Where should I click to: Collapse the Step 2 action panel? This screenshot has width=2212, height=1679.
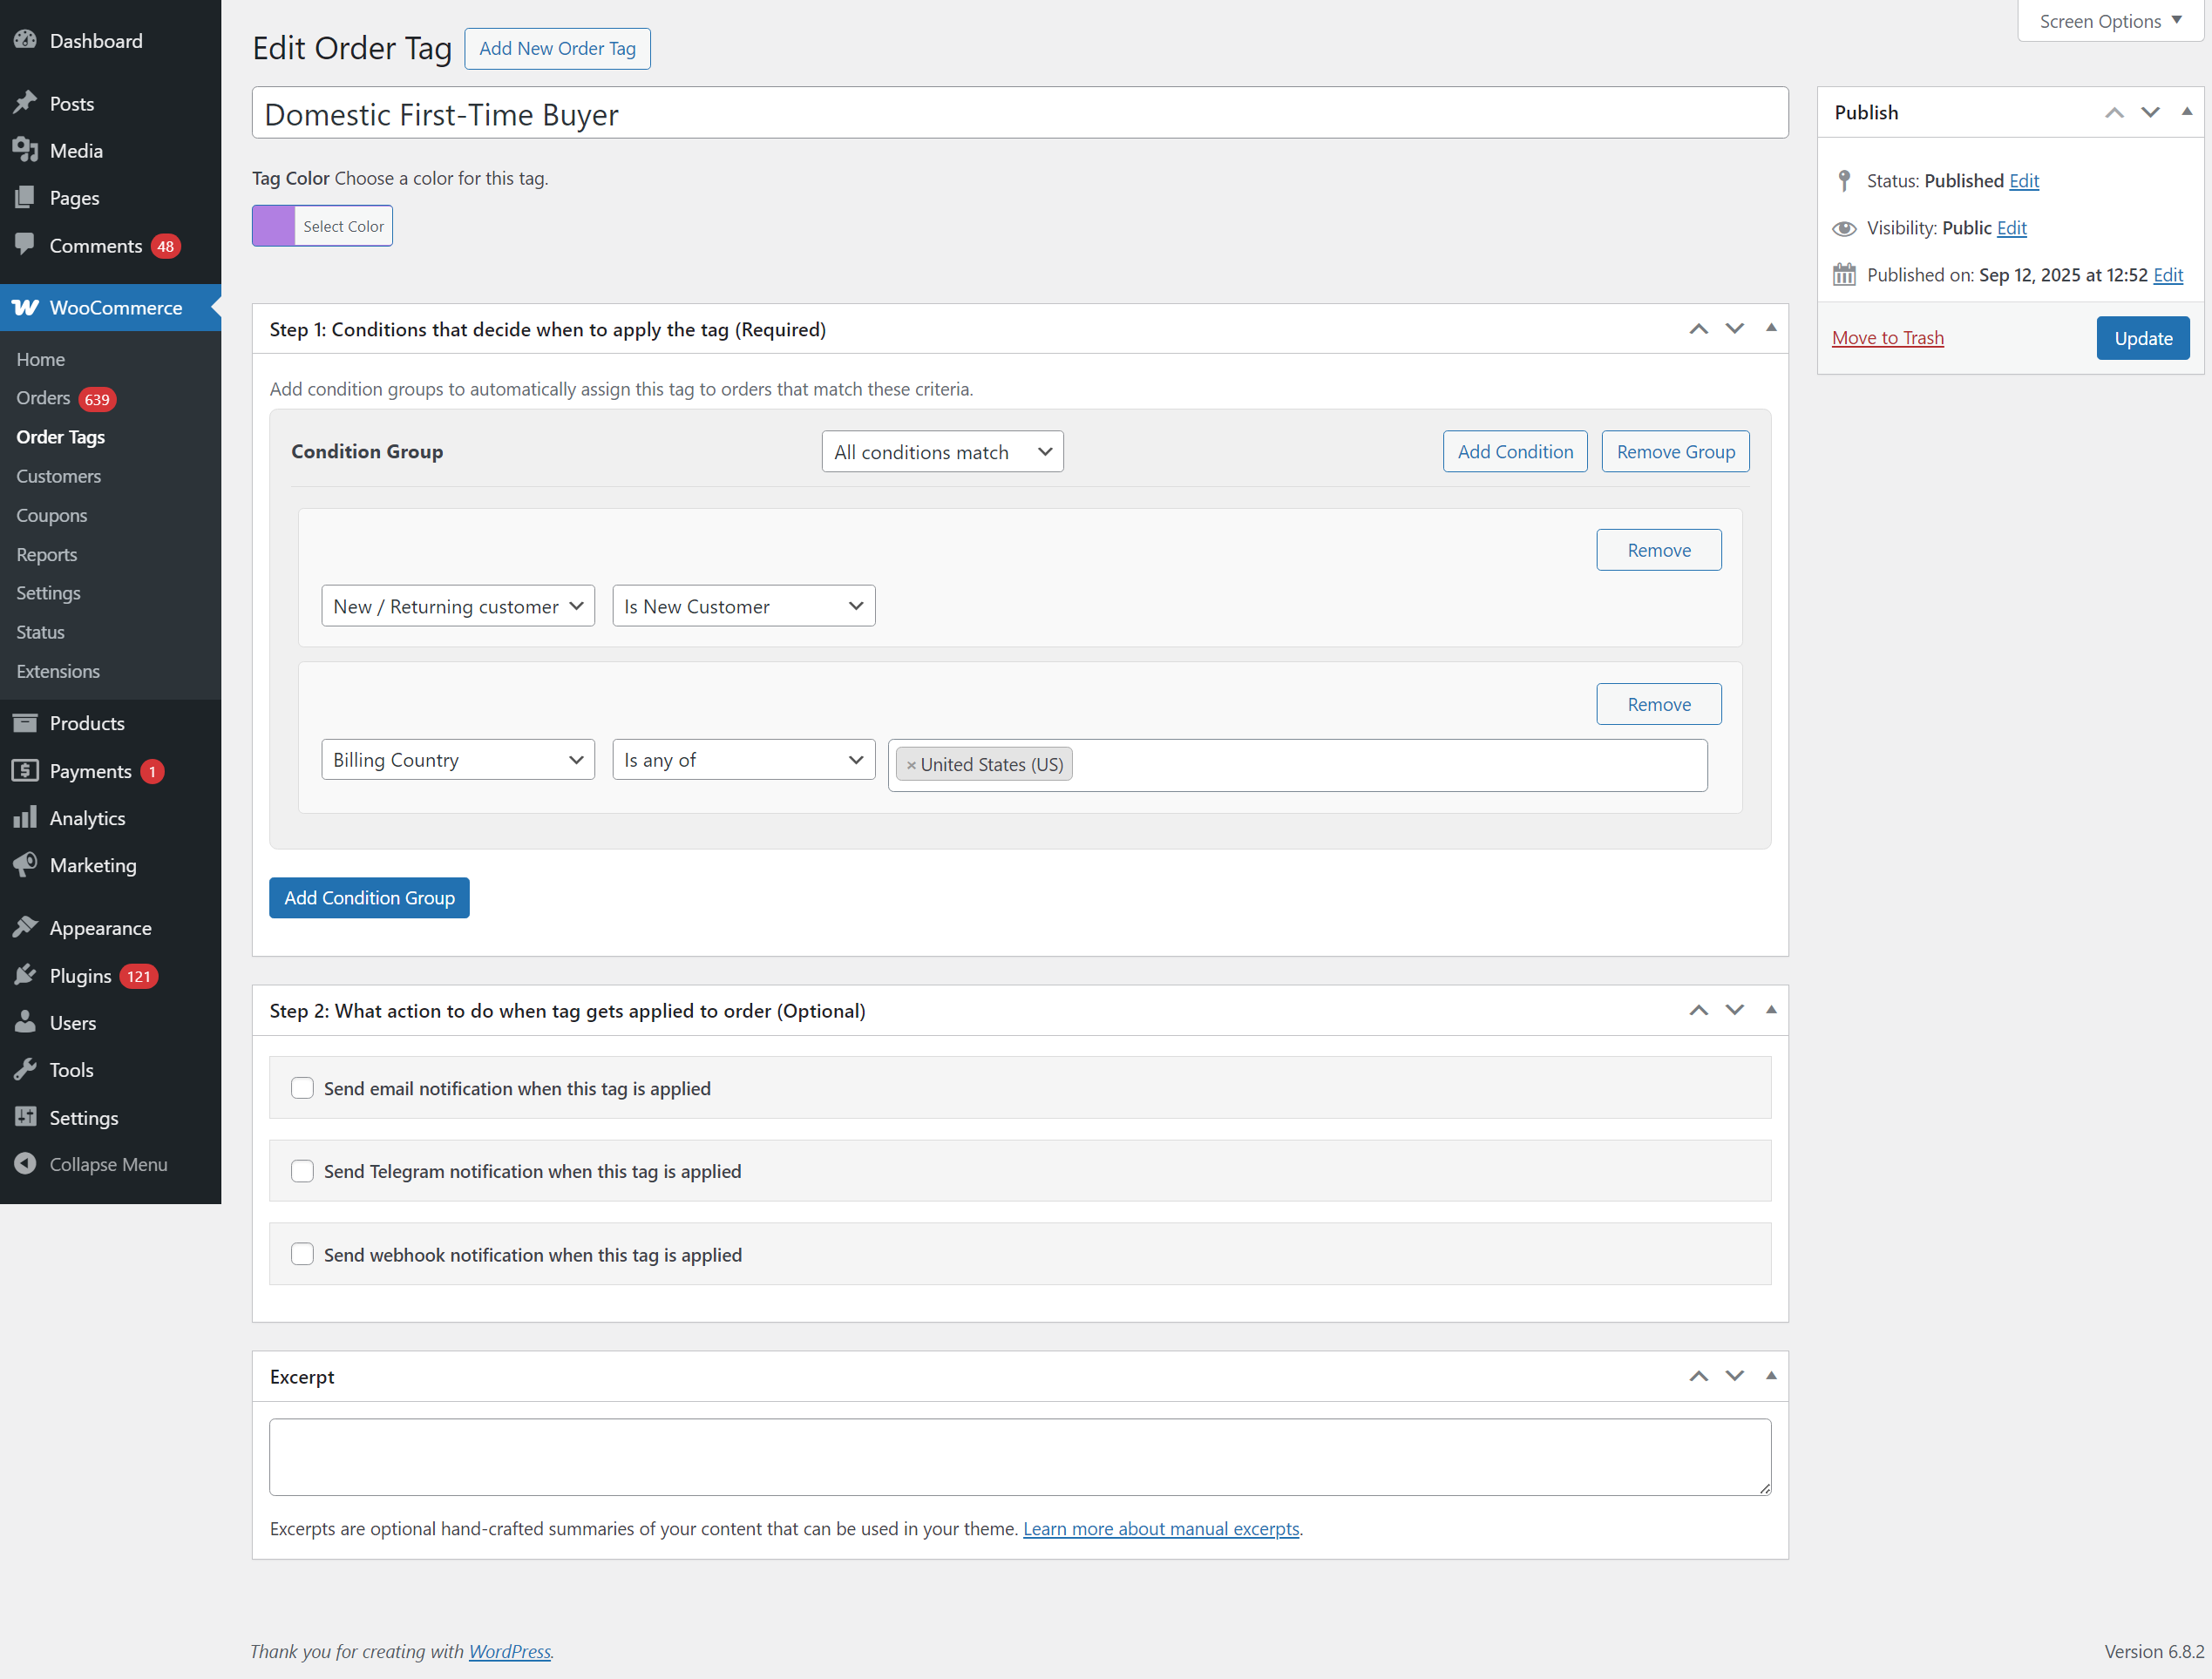pos(1771,1010)
